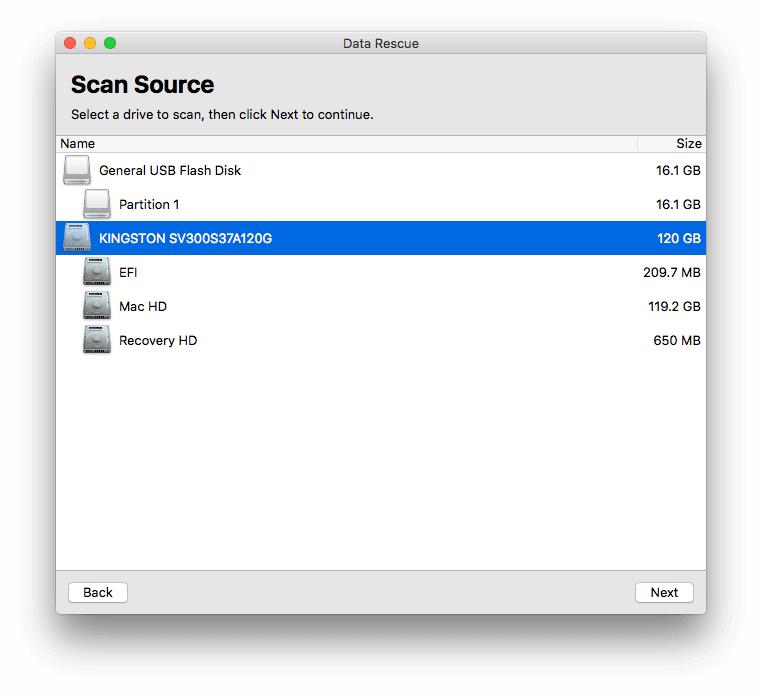This screenshot has height=694, width=762.
Task: Close the Data Rescue window
Action: click(x=70, y=43)
